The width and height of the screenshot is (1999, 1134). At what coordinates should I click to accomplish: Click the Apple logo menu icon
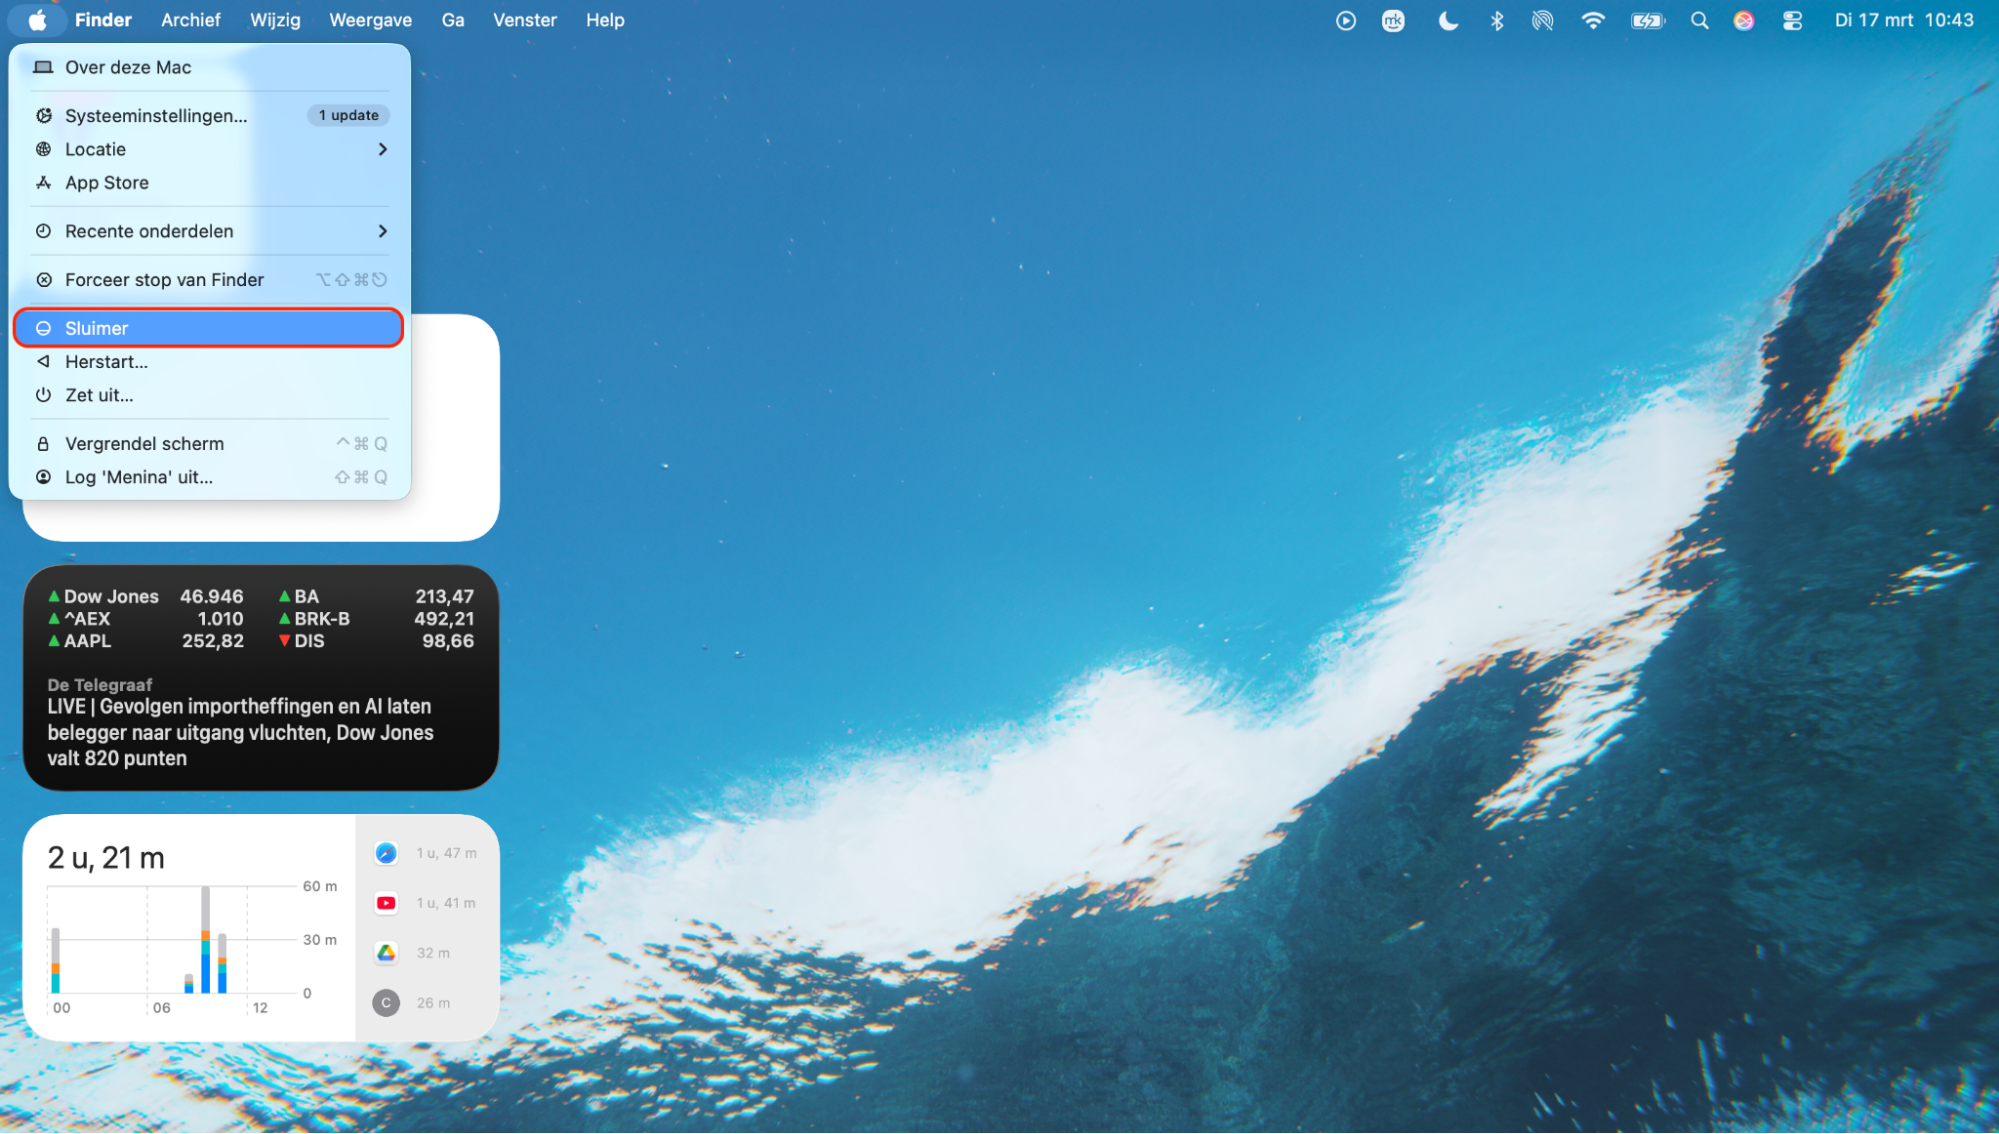click(37, 20)
